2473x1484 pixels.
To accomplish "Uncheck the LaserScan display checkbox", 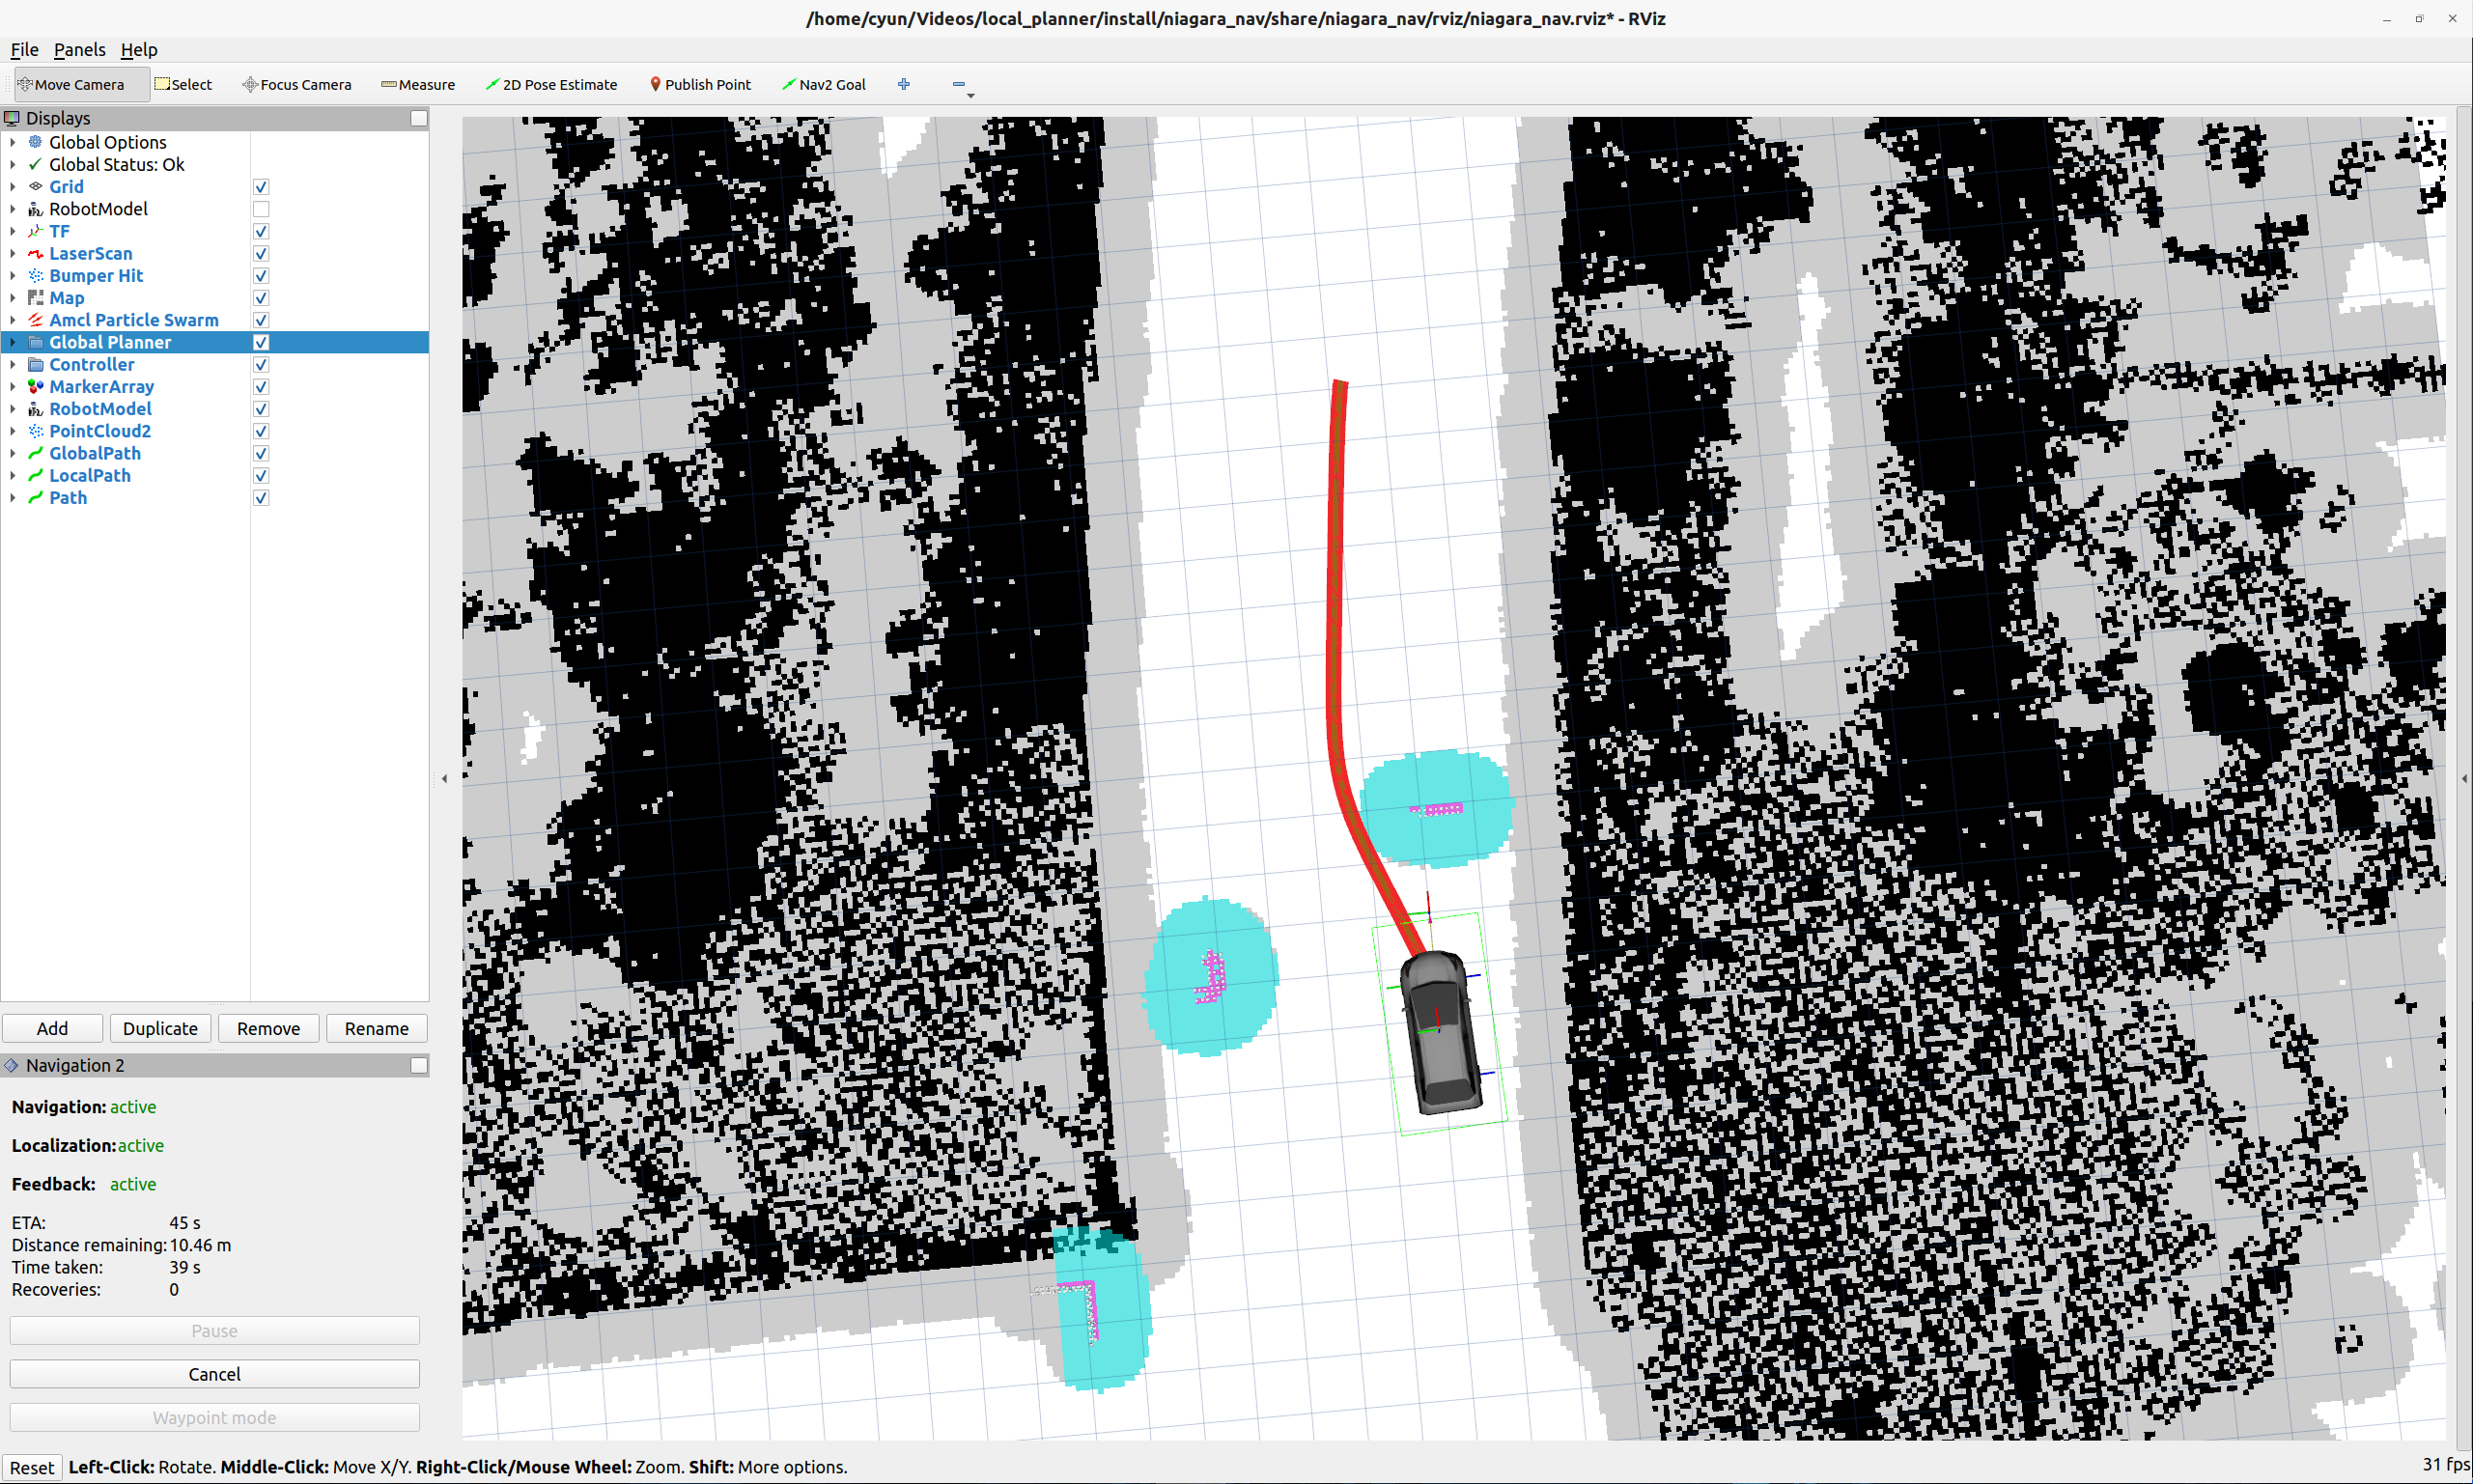I will click(x=261, y=254).
